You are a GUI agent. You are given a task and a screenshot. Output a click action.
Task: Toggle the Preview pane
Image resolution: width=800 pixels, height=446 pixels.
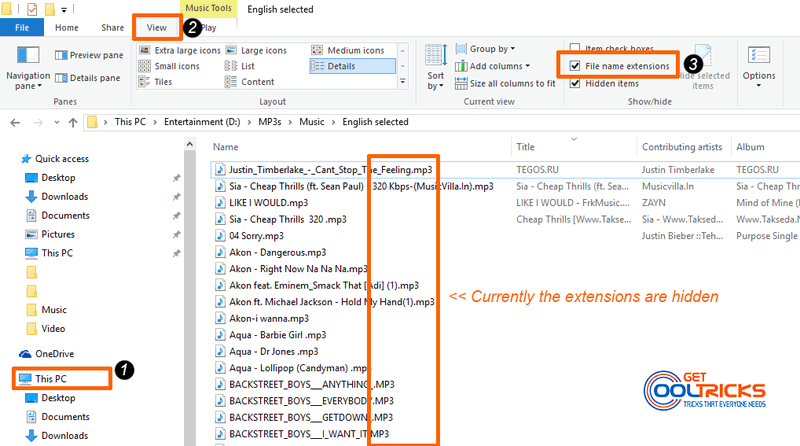click(x=89, y=55)
